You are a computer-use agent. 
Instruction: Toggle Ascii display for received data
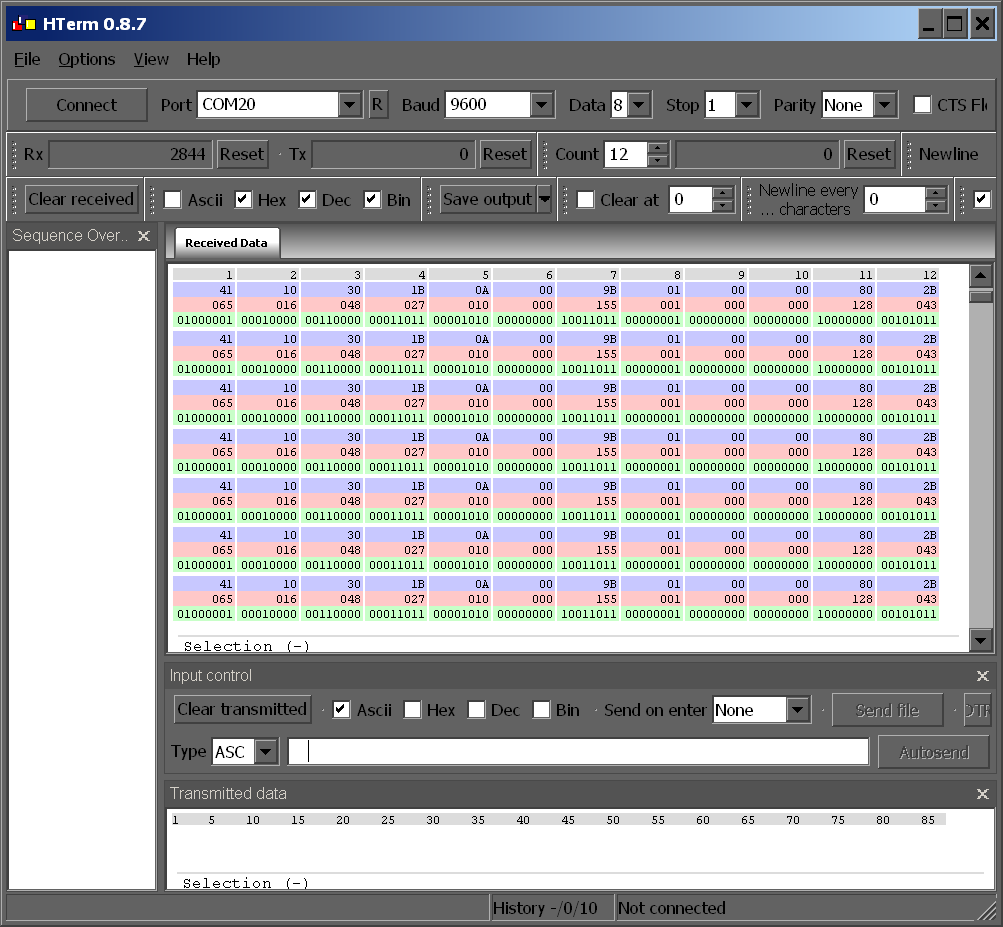[x=173, y=200]
